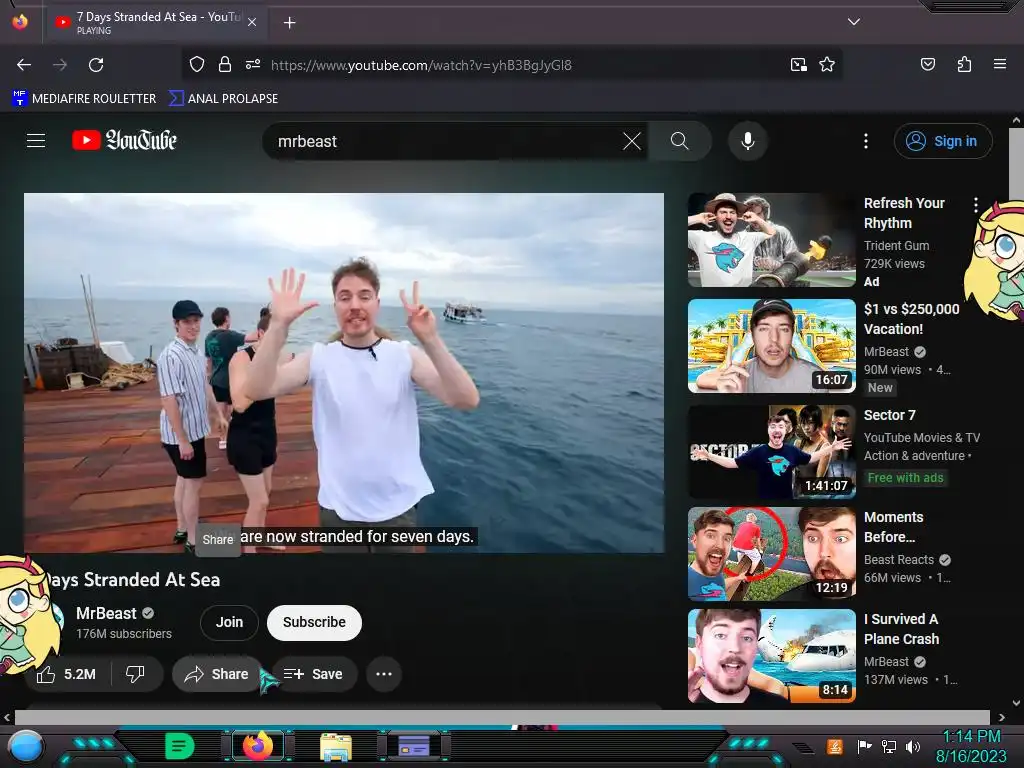
Task: Click the Share button below the video
Action: [217, 674]
